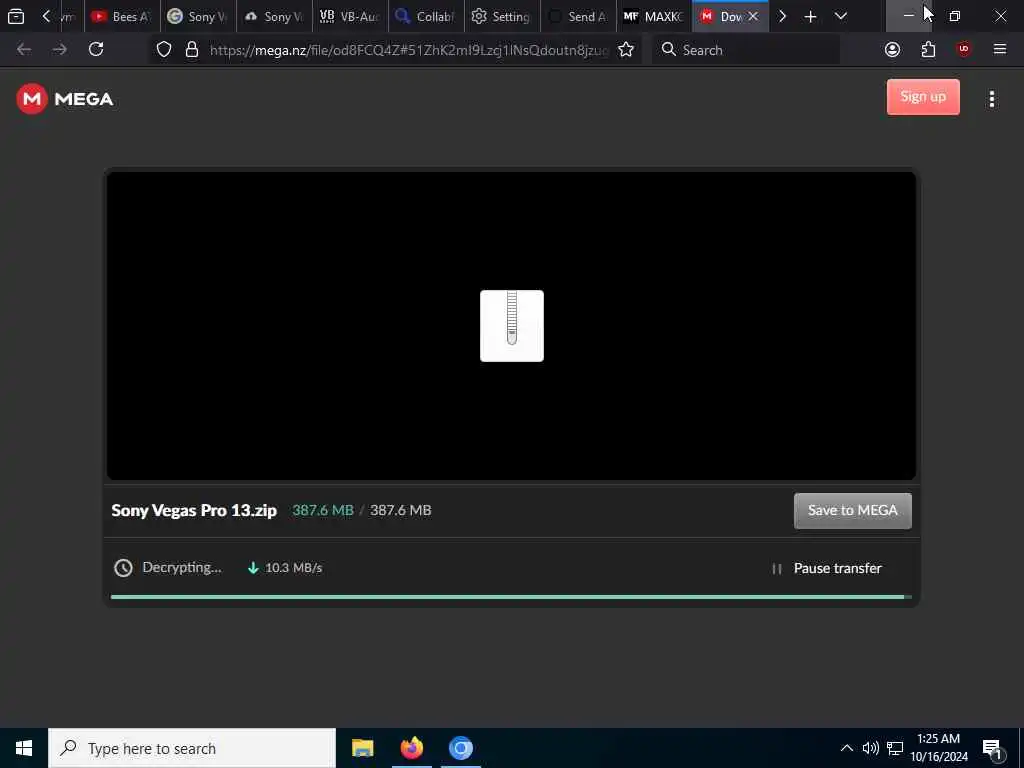Switch to the MAXKC MediaFire tab
1024x768 pixels.
654,16
